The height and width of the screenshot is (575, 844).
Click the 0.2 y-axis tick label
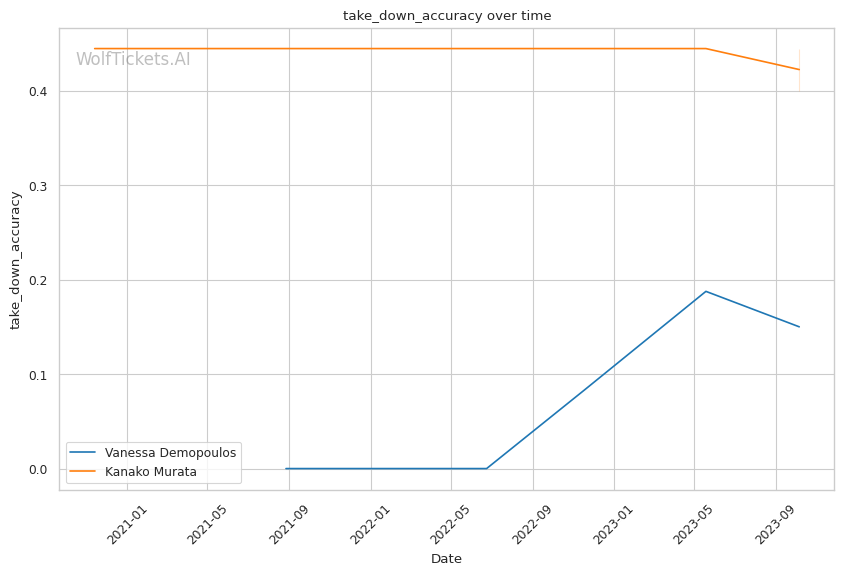(x=41, y=281)
